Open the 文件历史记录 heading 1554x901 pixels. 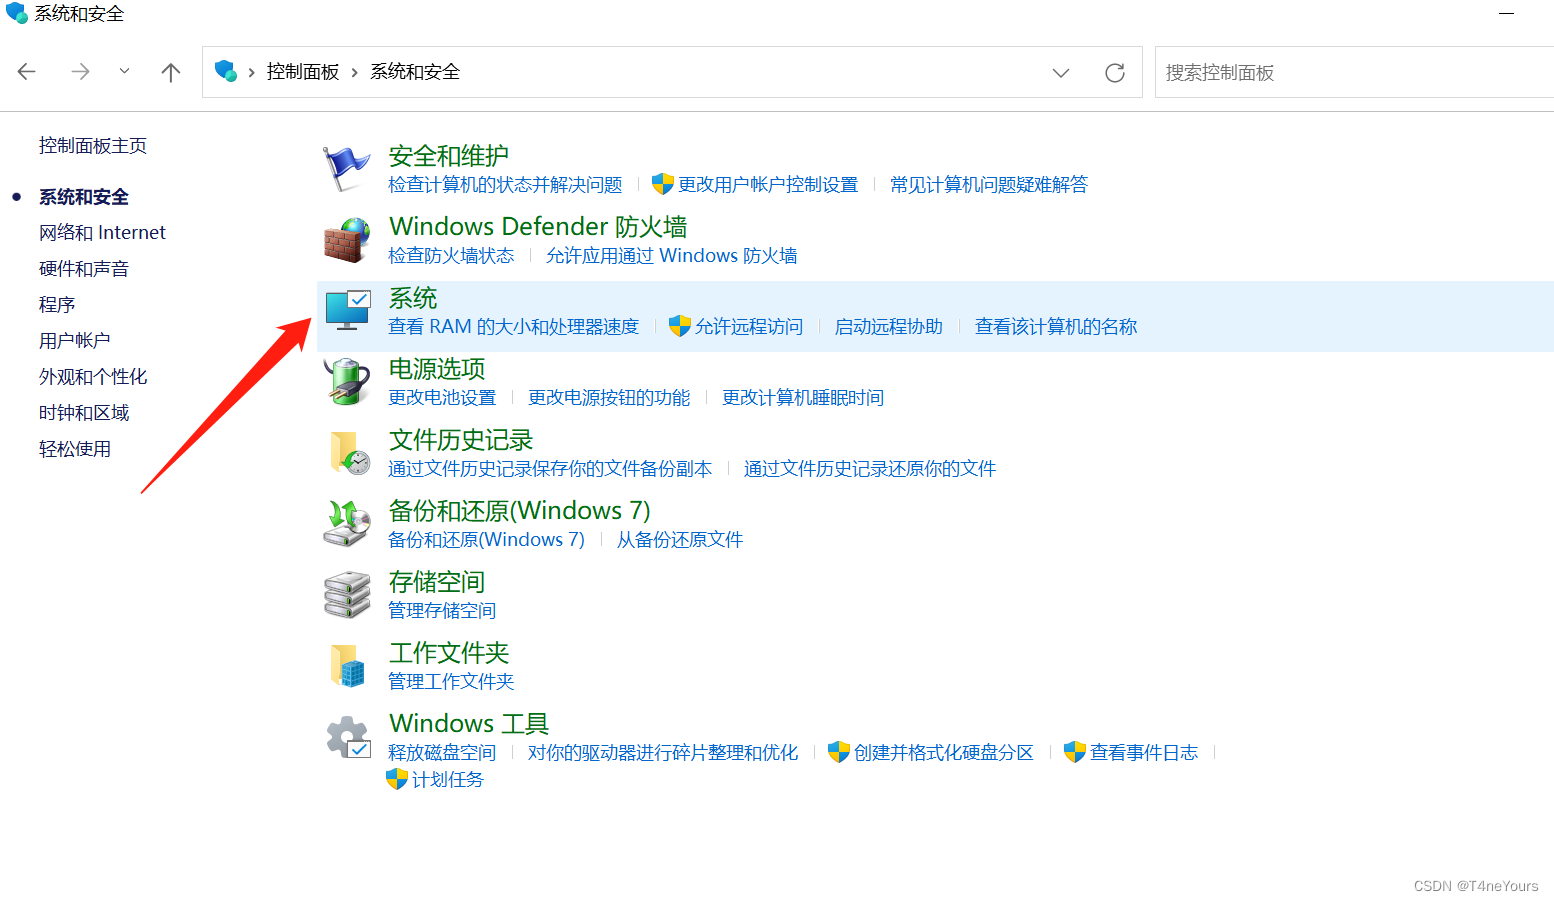(x=461, y=440)
